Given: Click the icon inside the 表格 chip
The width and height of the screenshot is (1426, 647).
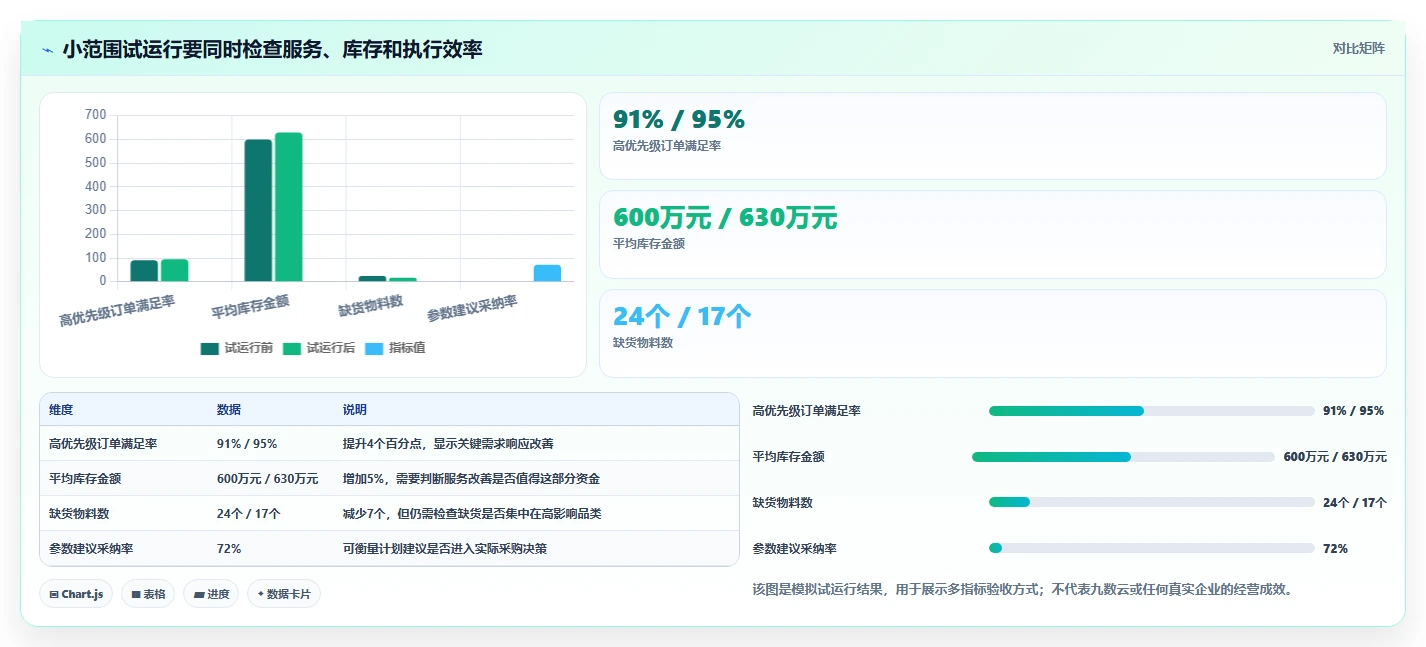Looking at the screenshot, I should pyautogui.click(x=136, y=594).
